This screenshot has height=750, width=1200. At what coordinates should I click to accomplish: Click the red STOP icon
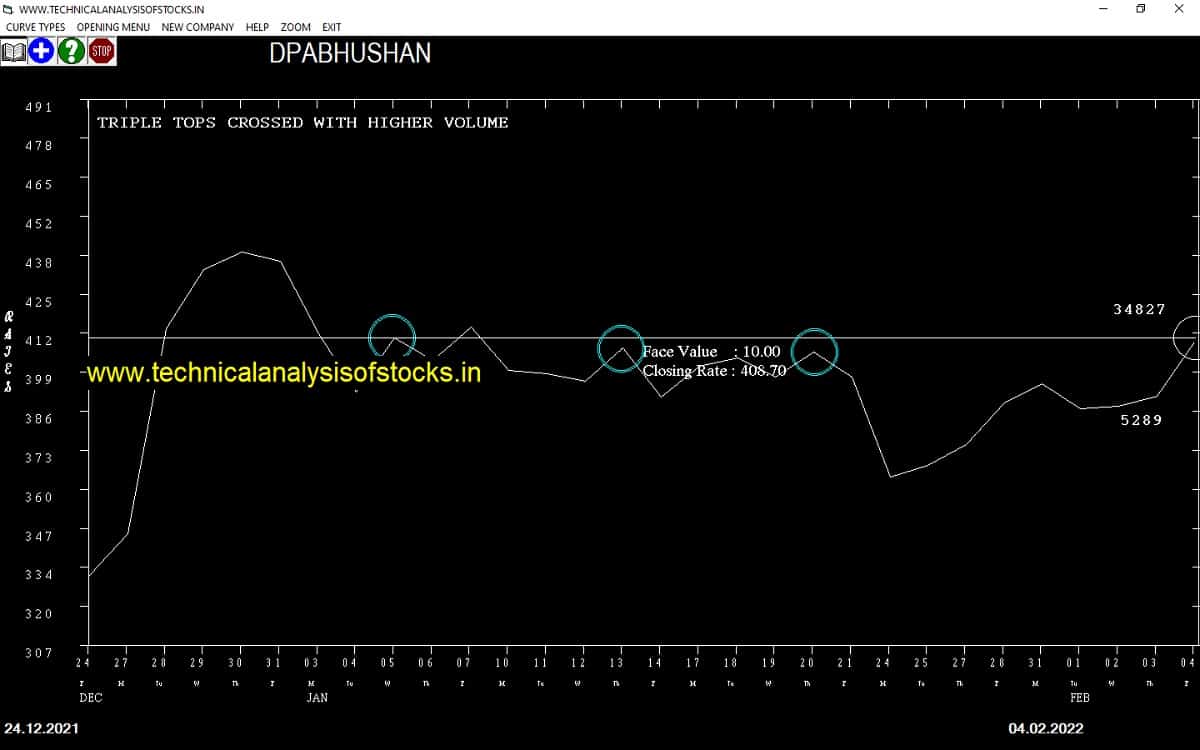101,50
